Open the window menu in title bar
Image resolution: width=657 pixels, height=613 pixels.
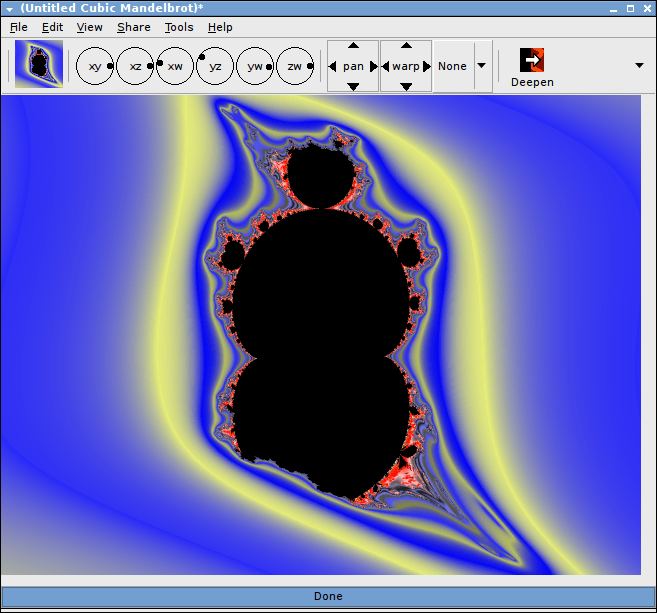click(x=9, y=8)
